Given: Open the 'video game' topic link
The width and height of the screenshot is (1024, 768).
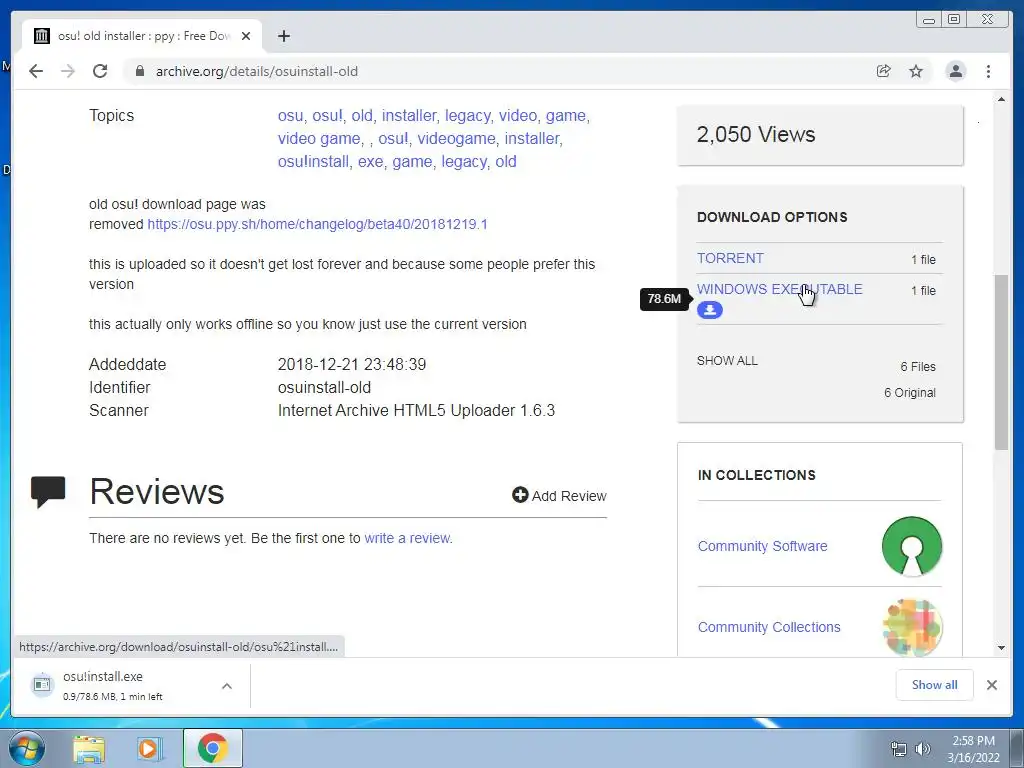Looking at the screenshot, I should (319, 138).
